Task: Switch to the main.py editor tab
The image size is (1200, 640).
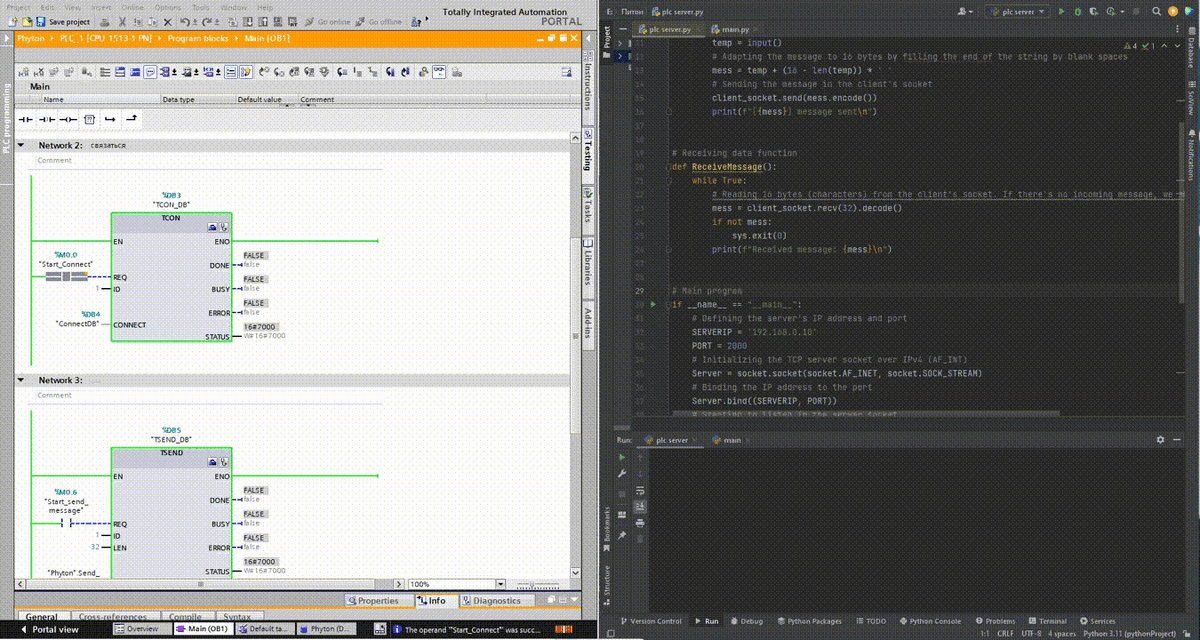Action: pyautogui.click(x=736, y=30)
